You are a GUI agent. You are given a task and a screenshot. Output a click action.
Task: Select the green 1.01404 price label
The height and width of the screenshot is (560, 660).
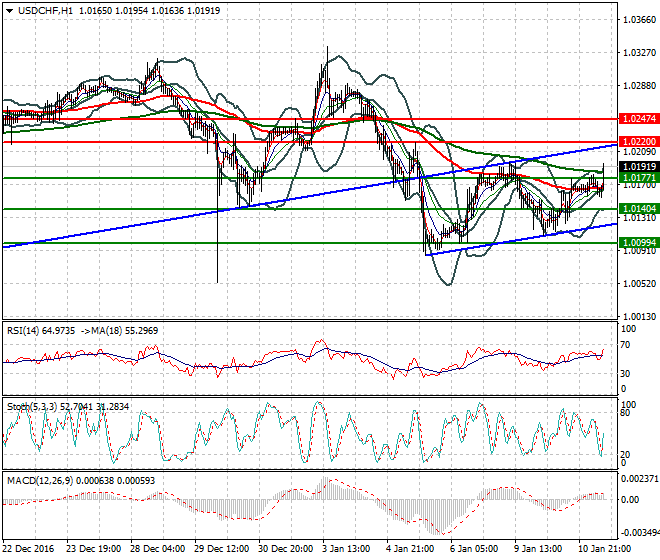click(x=639, y=209)
